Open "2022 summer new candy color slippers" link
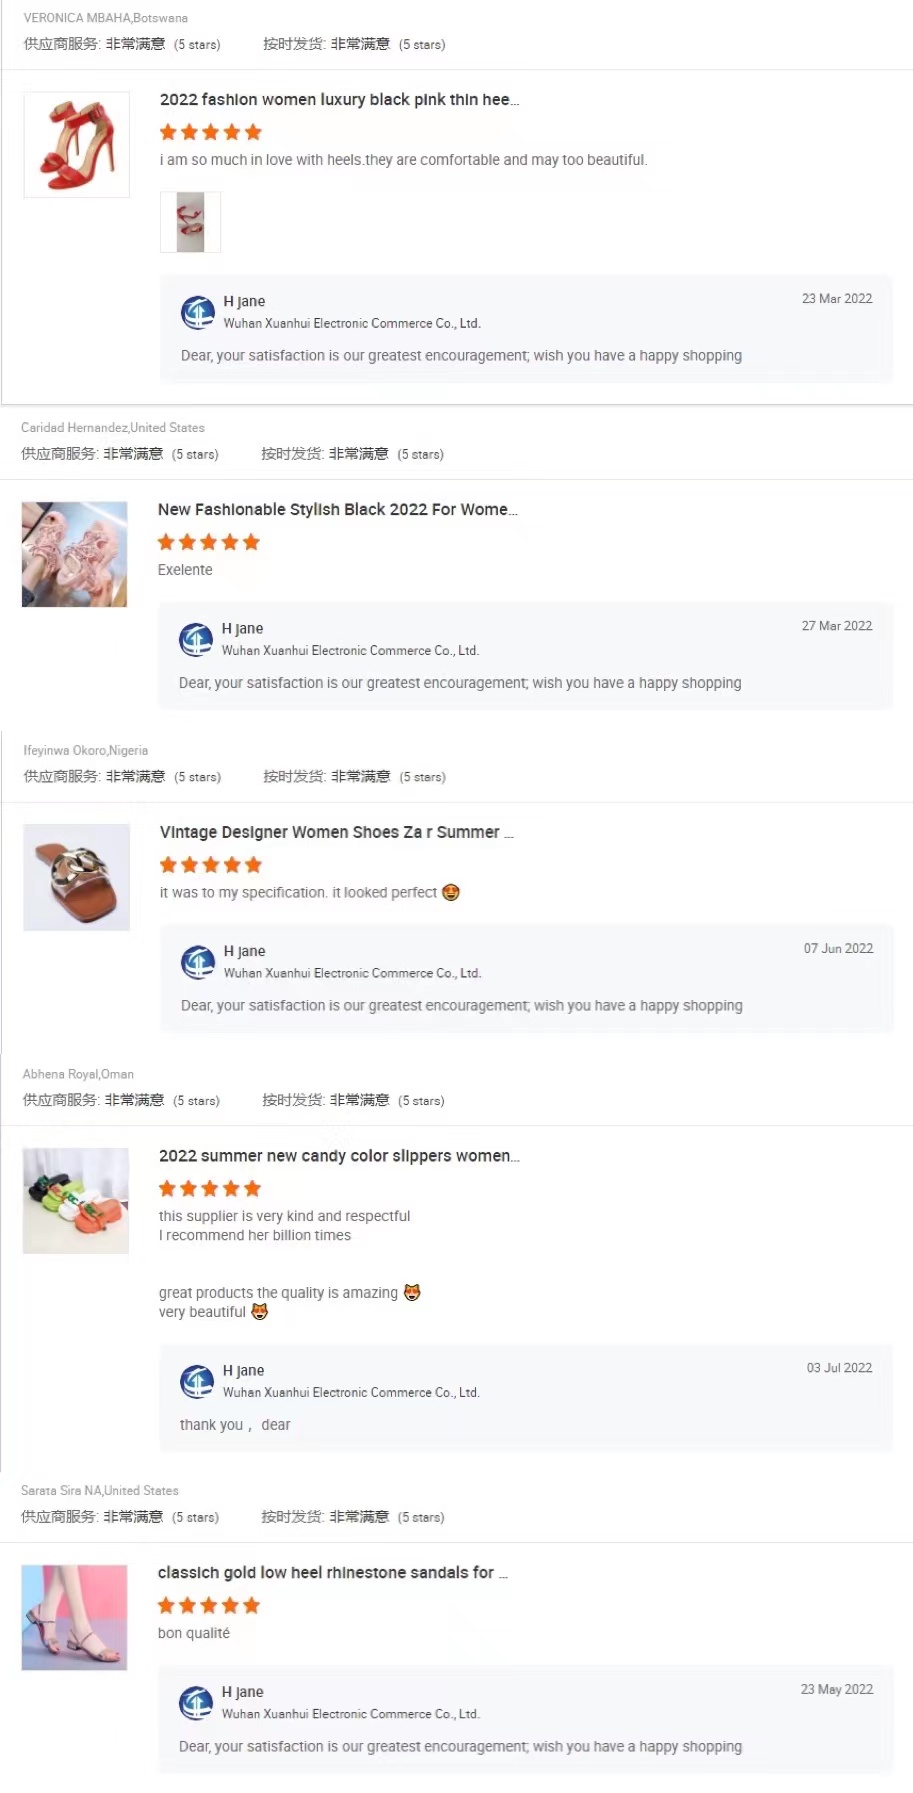This screenshot has height=1793, width=913. (339, 1156)
